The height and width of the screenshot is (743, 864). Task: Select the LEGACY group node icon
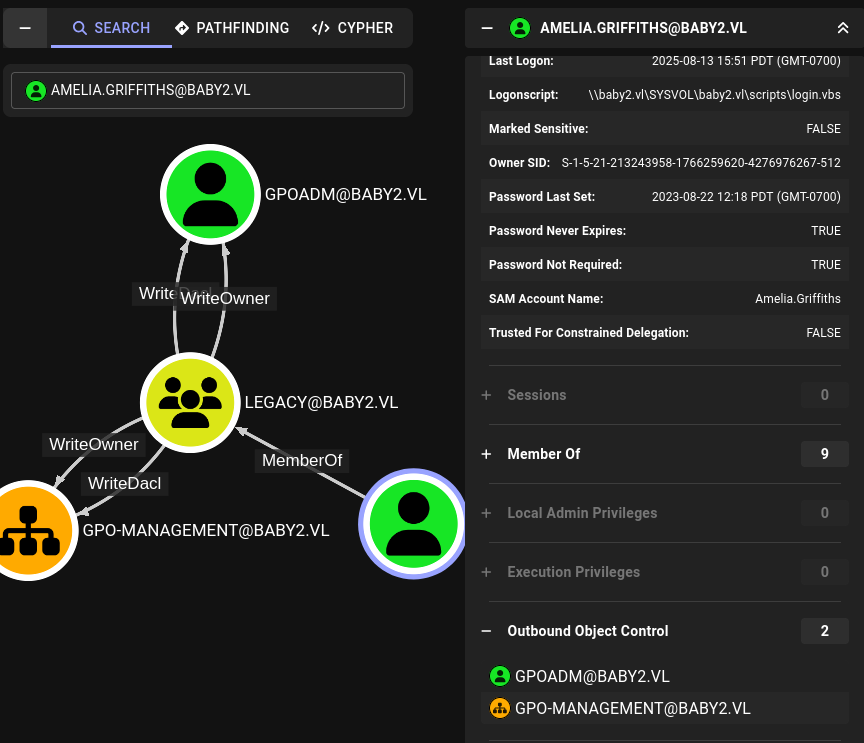190,401
